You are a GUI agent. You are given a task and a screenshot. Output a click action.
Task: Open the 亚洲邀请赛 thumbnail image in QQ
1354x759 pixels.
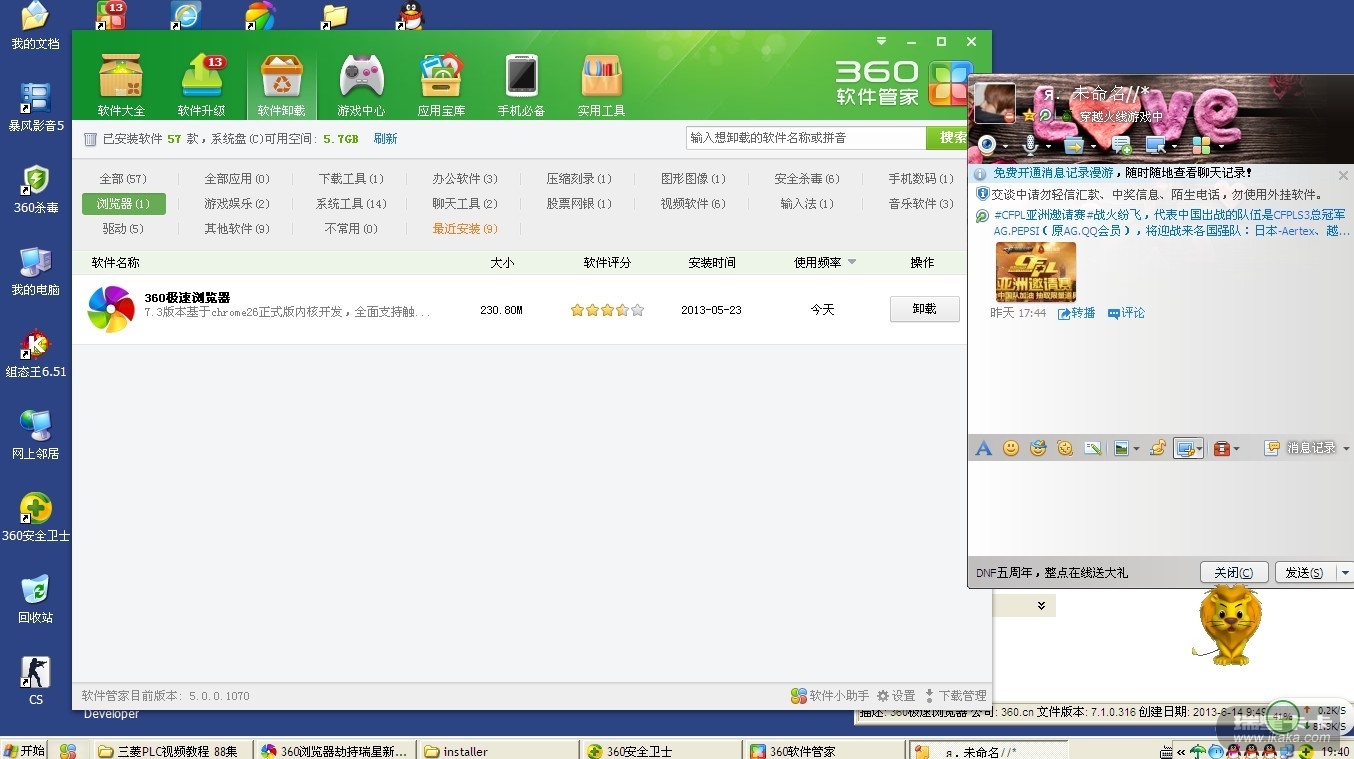(1035, 272)
